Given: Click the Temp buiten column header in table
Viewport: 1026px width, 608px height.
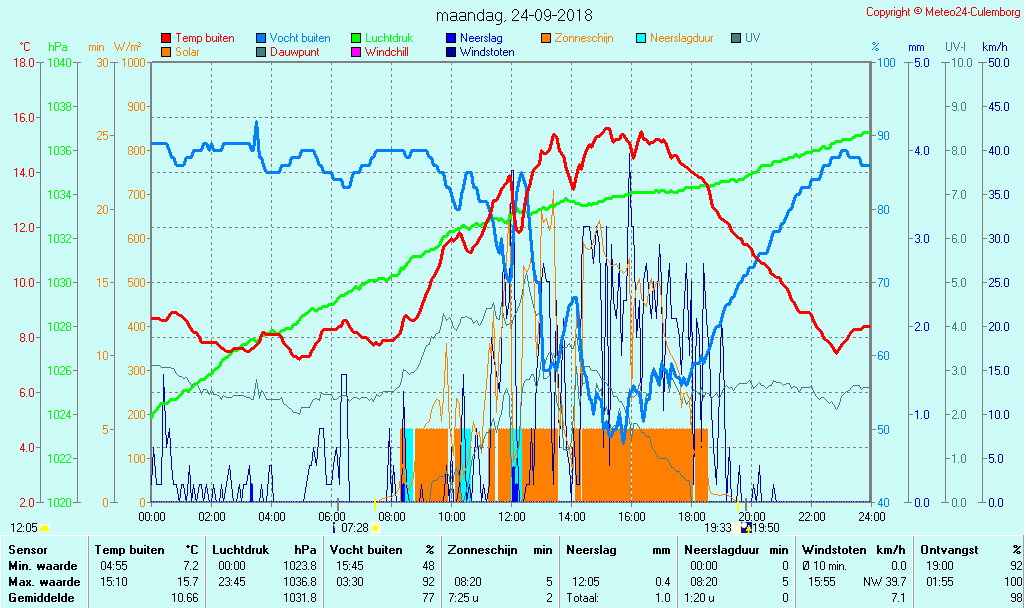Looking at the screenshot, I should click(x=129, y=550).
